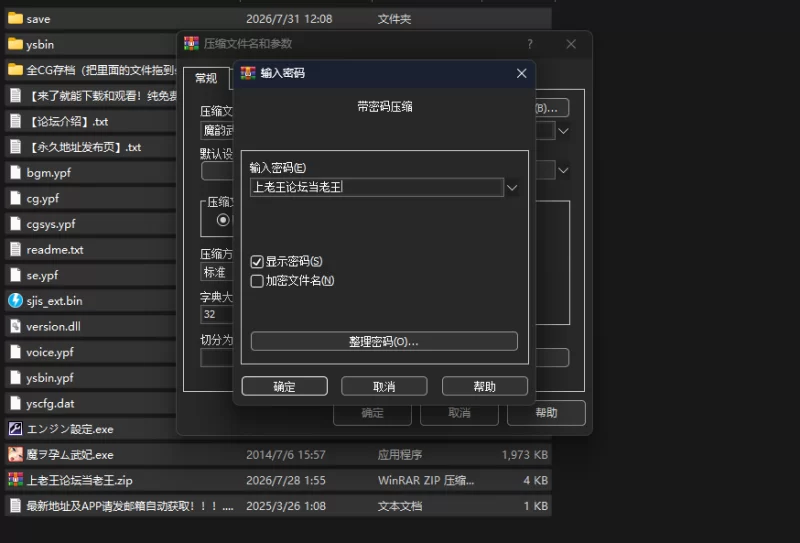
Task: Click the 【来了就能下载和观看 text file icon
Action: [x=15, y=95]
